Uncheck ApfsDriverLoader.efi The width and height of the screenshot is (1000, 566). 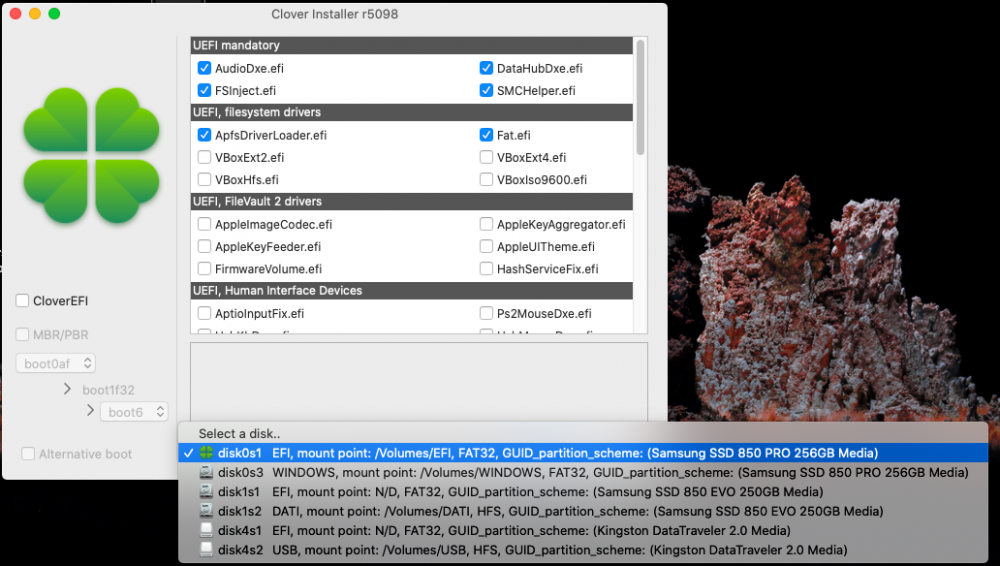[x=204, y=135]
